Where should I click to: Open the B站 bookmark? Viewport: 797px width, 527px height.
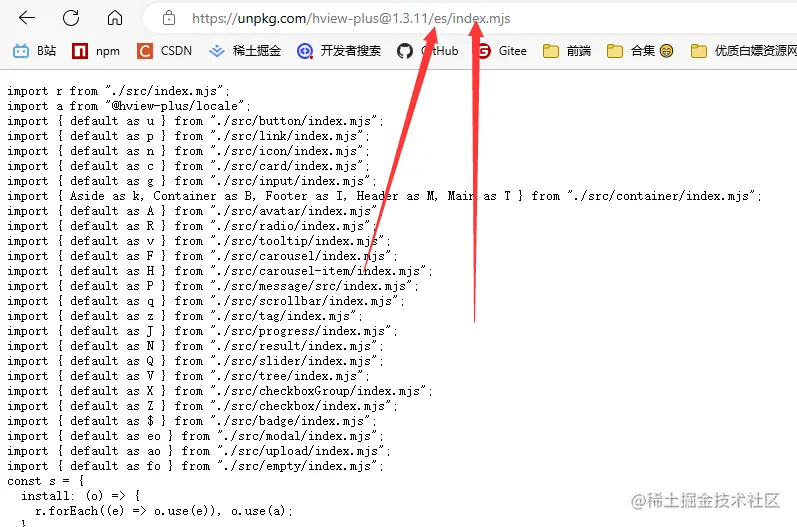[x=34, y=51]
